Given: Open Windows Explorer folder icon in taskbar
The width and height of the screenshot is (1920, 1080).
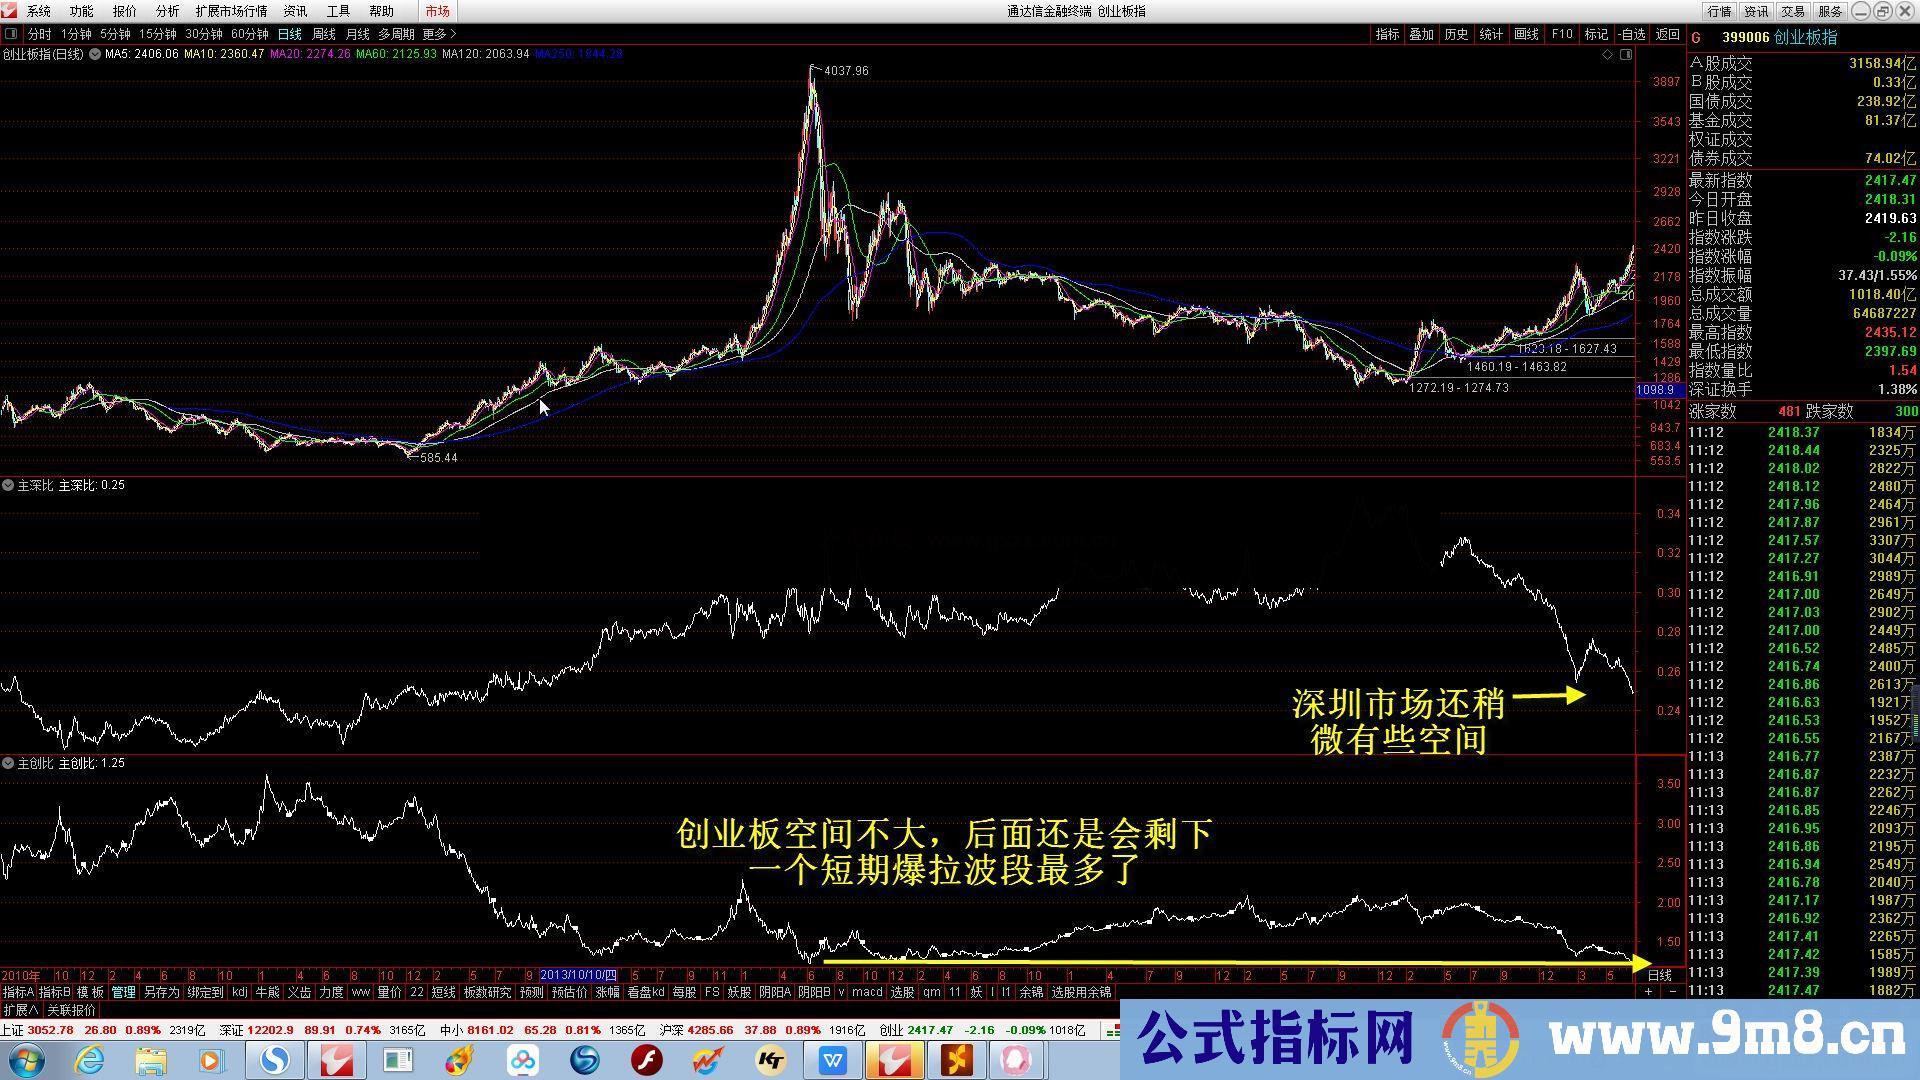Looking at the screenshot, I should point(151,1060).
